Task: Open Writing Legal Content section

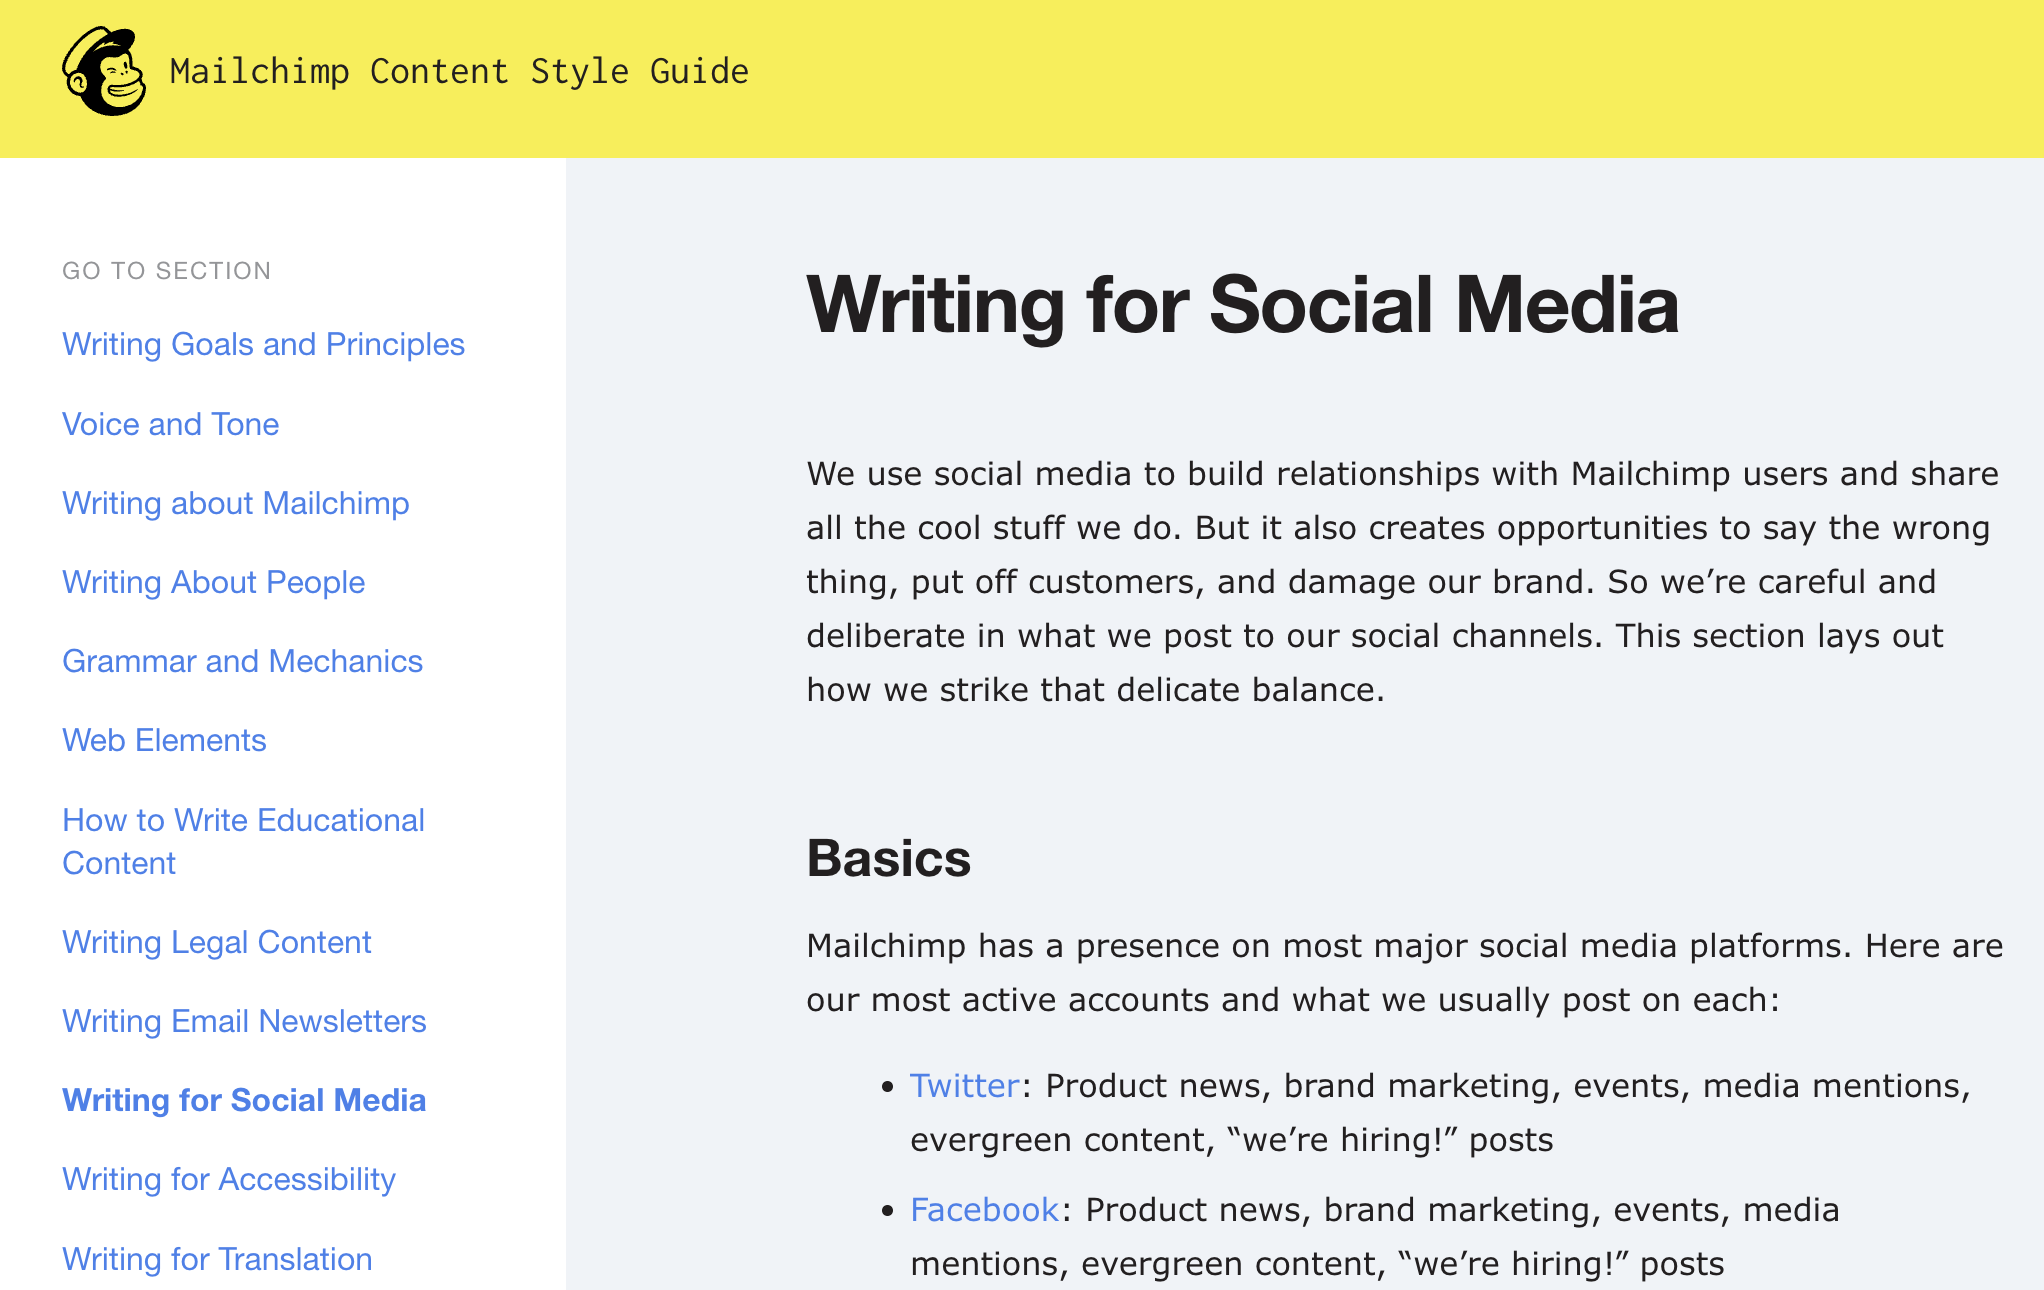Action: (216, 942)
